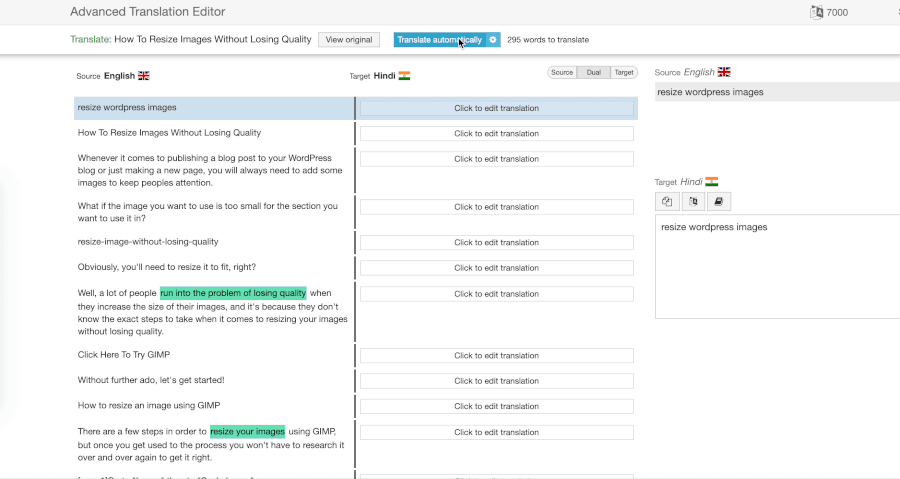Edit translation for 'How to resize an image using GIMP'
Image resolution: width=900 pixels, height=479 pixels.
496,406
